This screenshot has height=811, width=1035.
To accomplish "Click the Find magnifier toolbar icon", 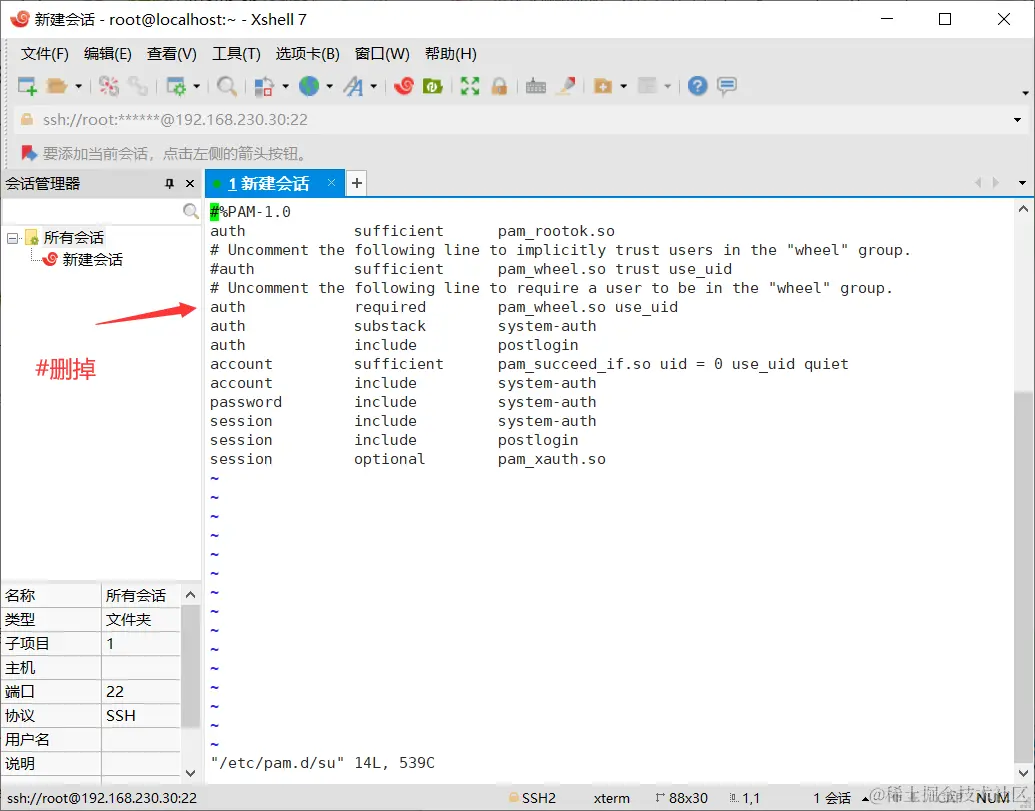I will tap(227, 86).
